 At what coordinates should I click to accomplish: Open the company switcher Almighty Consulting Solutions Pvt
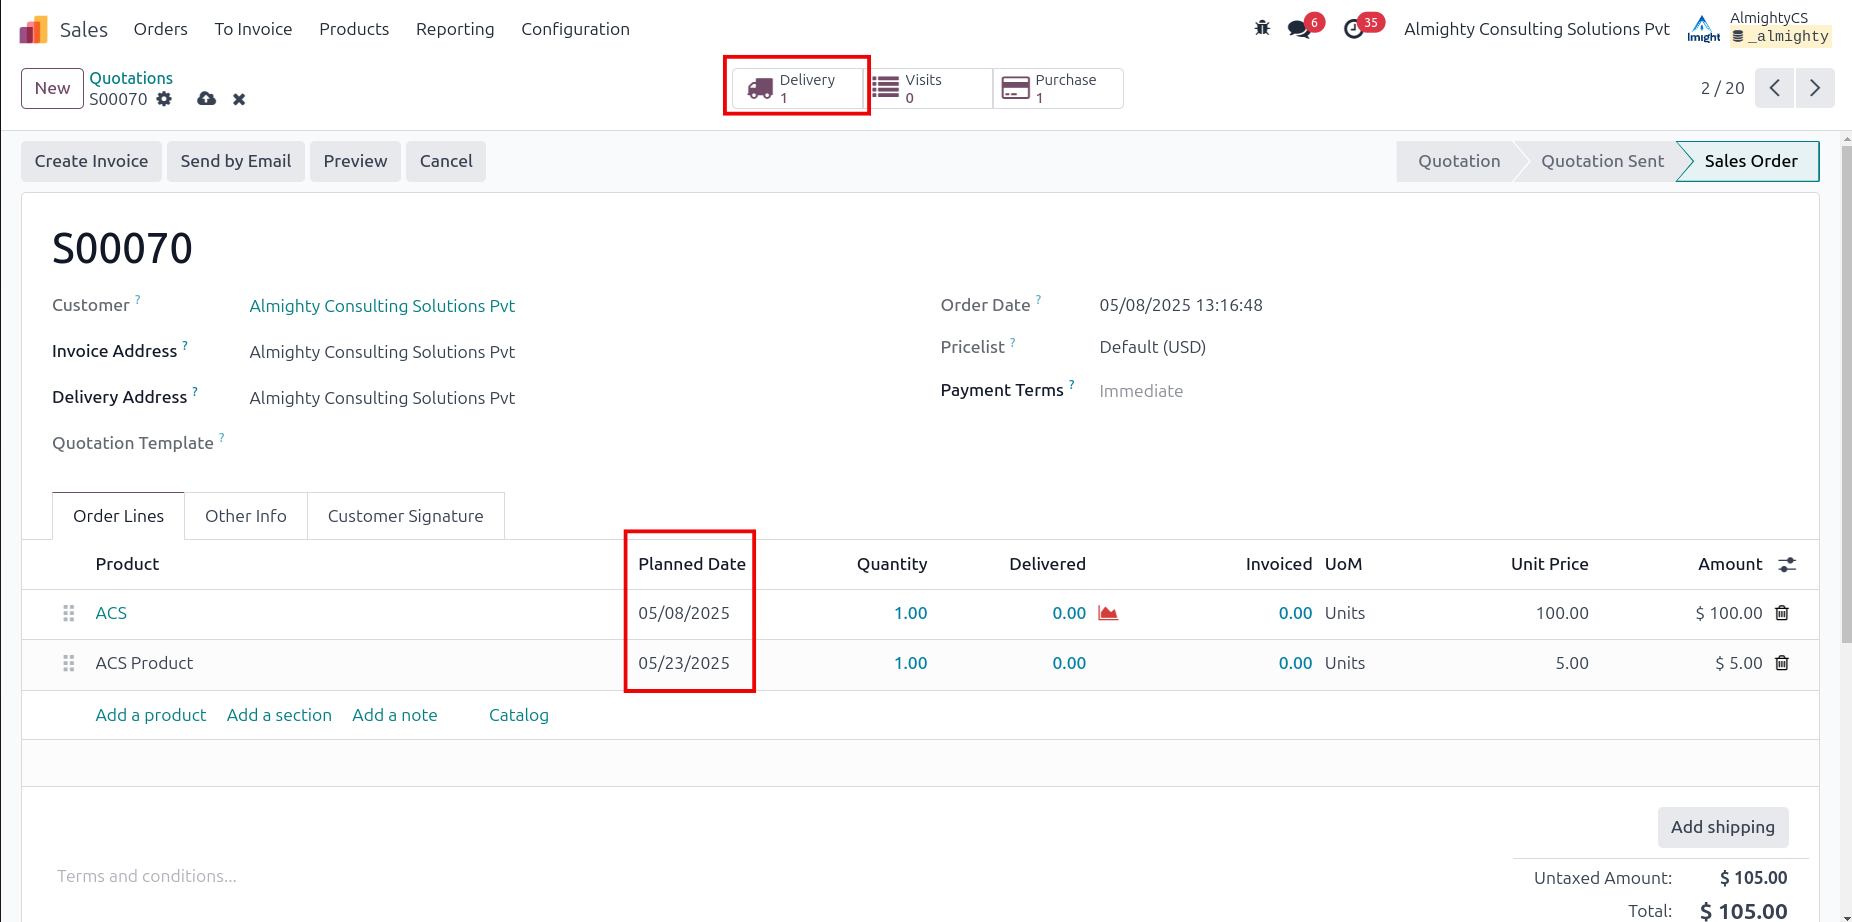(x=1537, y=29)
